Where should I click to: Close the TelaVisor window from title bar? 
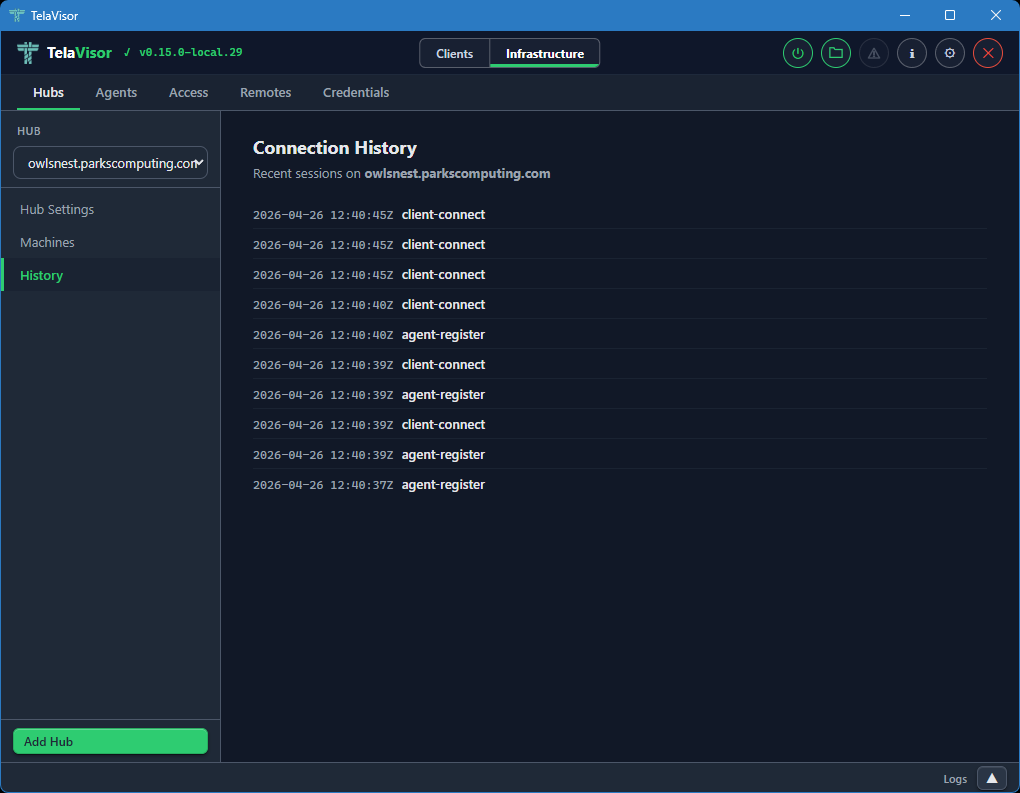tap(995, 15)
